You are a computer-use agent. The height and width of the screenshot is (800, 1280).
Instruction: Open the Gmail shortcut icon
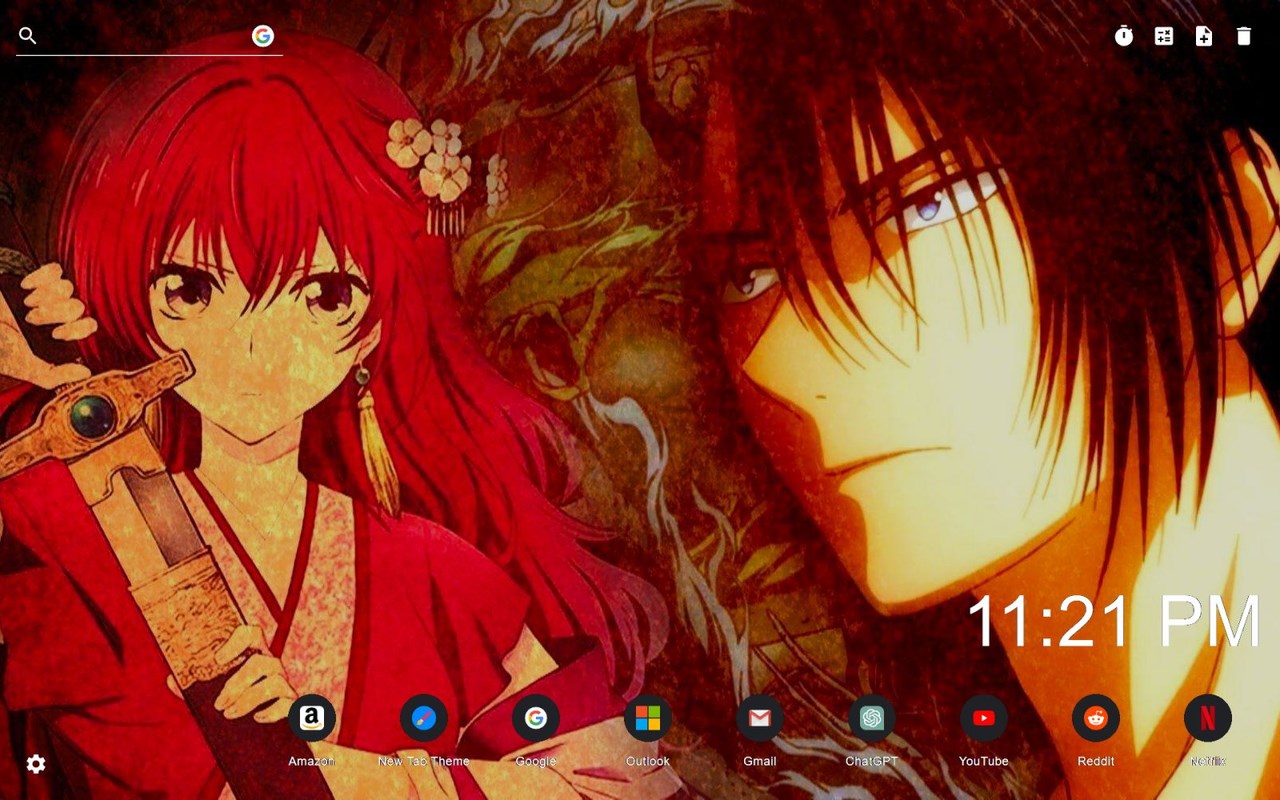coord(760,718)
